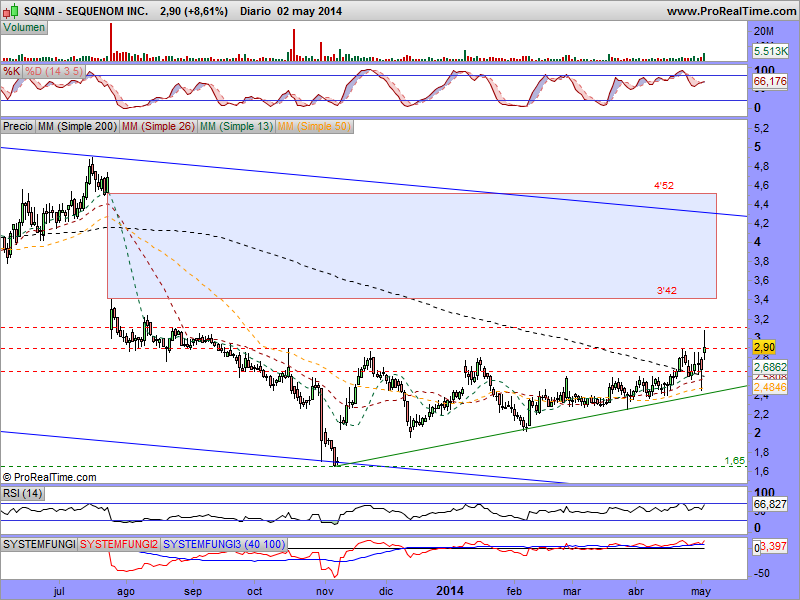
Task: Click the header title SQNM - SEQUENOM INC.
Action: click(x=86, y=11)
